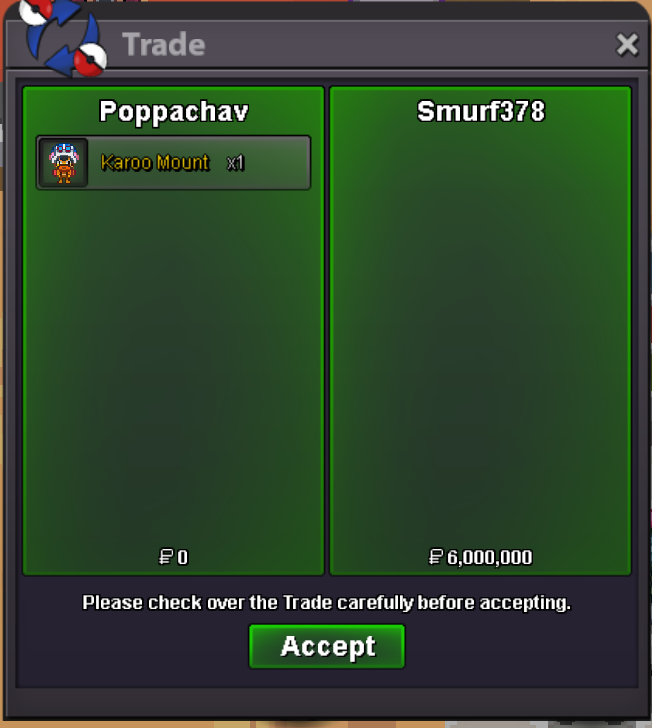Click the x1 quantity on Karoo Mount
The width and height of the screenshot is (652, 728).
235,163
